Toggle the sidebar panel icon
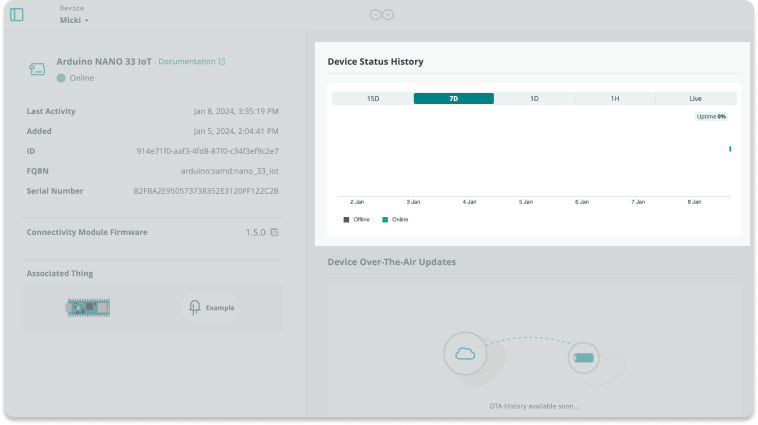Screen dimensions: 758x425 pyautogui.click(x=17, y=15)
